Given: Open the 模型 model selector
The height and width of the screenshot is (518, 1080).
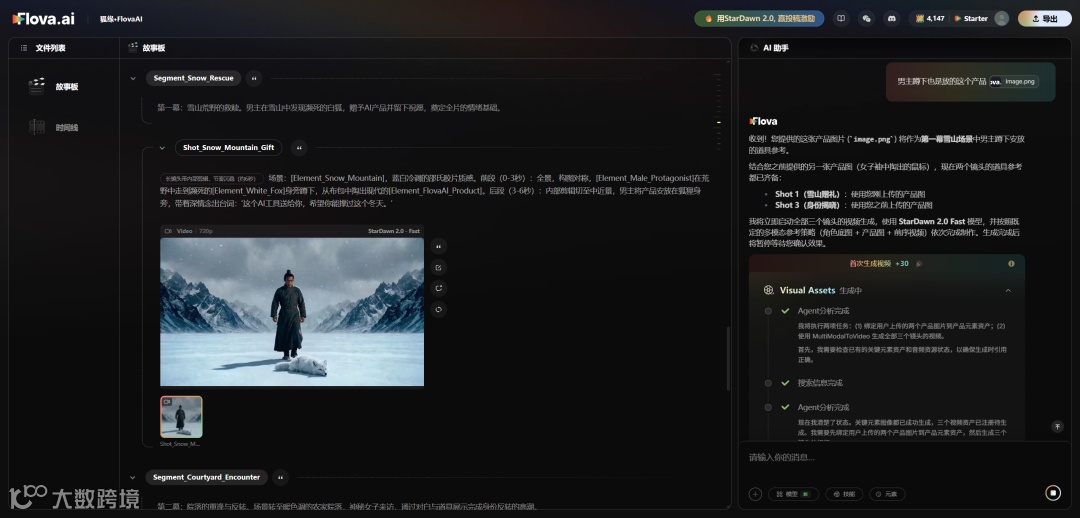Looking at the screenshot, I should [x=793, y=494].
